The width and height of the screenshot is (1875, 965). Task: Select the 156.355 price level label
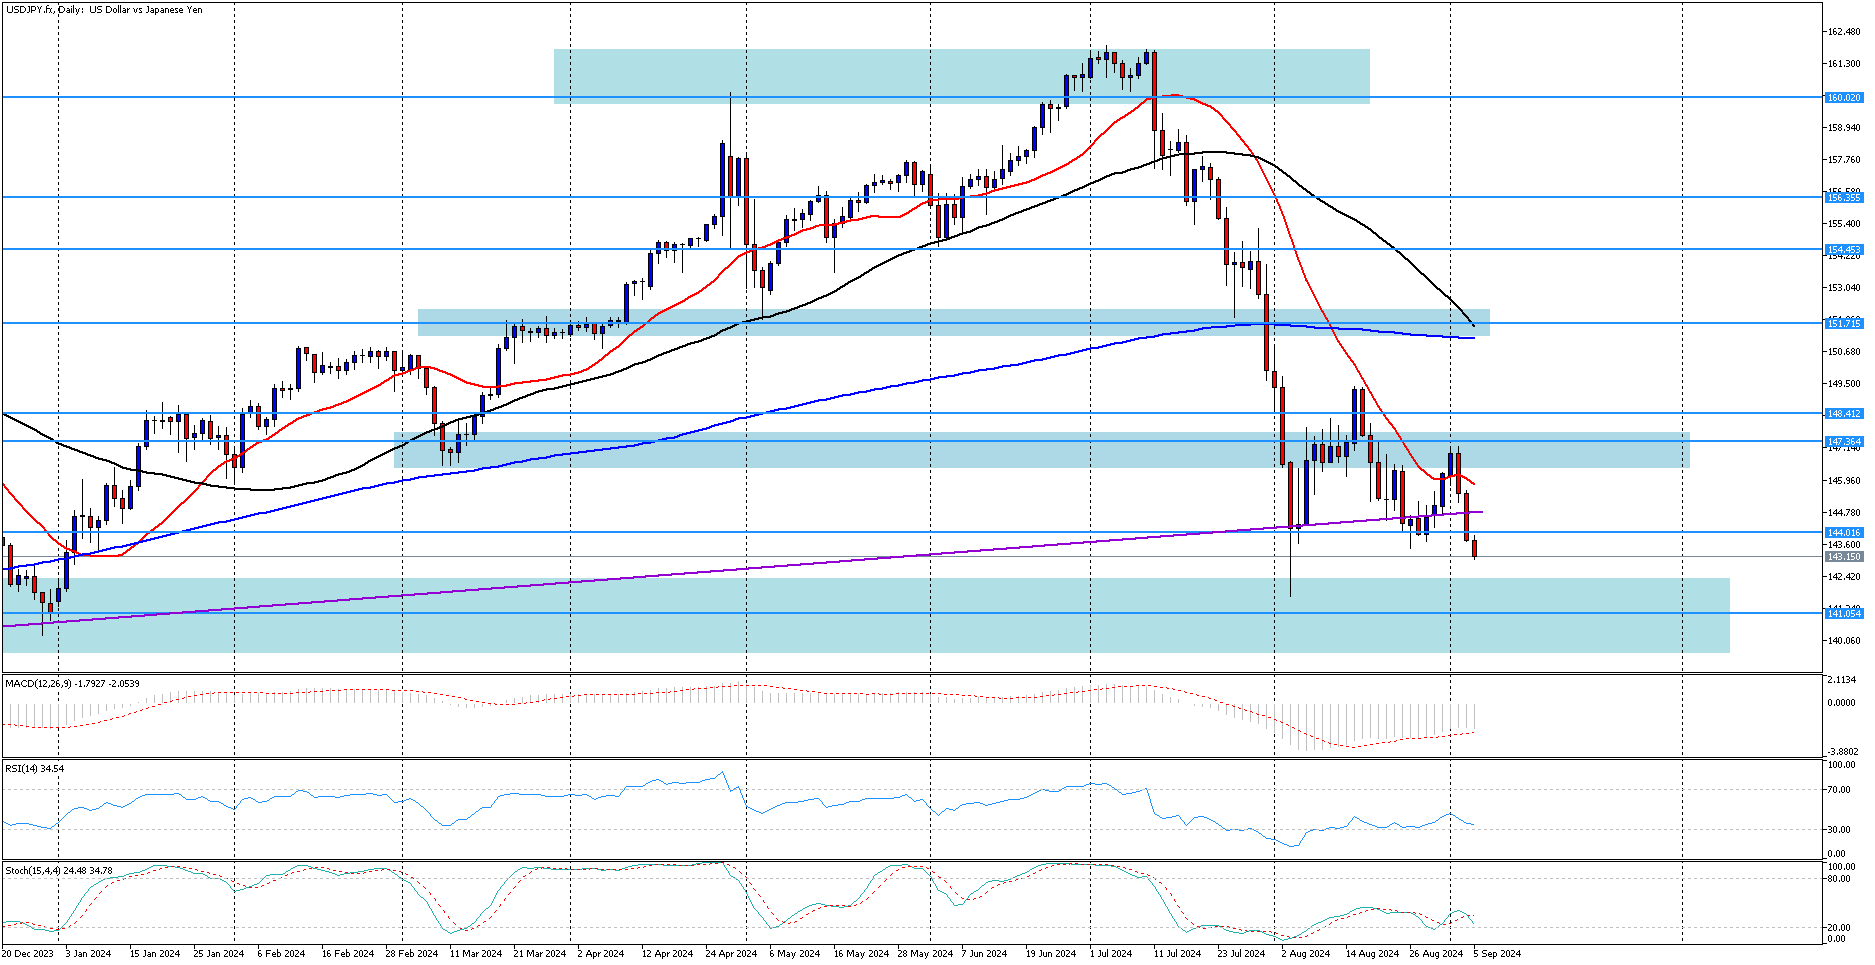1843,198
